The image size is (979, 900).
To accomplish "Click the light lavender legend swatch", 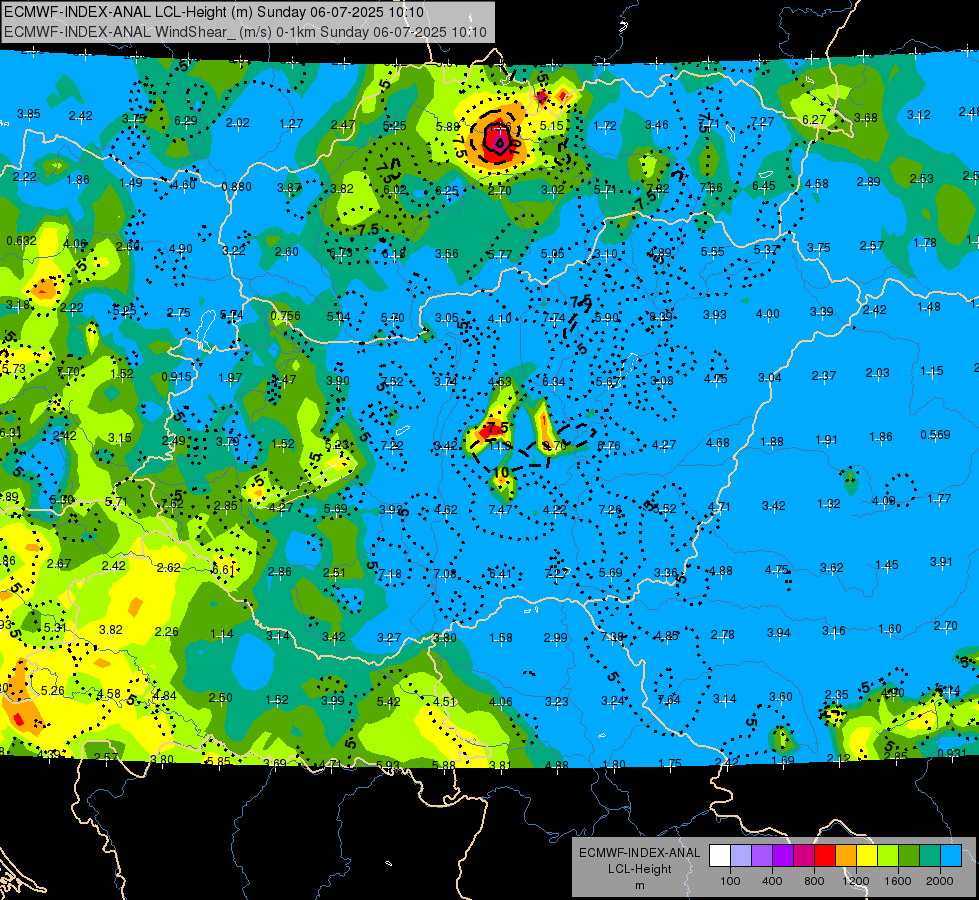I will (x=741, y=856).
